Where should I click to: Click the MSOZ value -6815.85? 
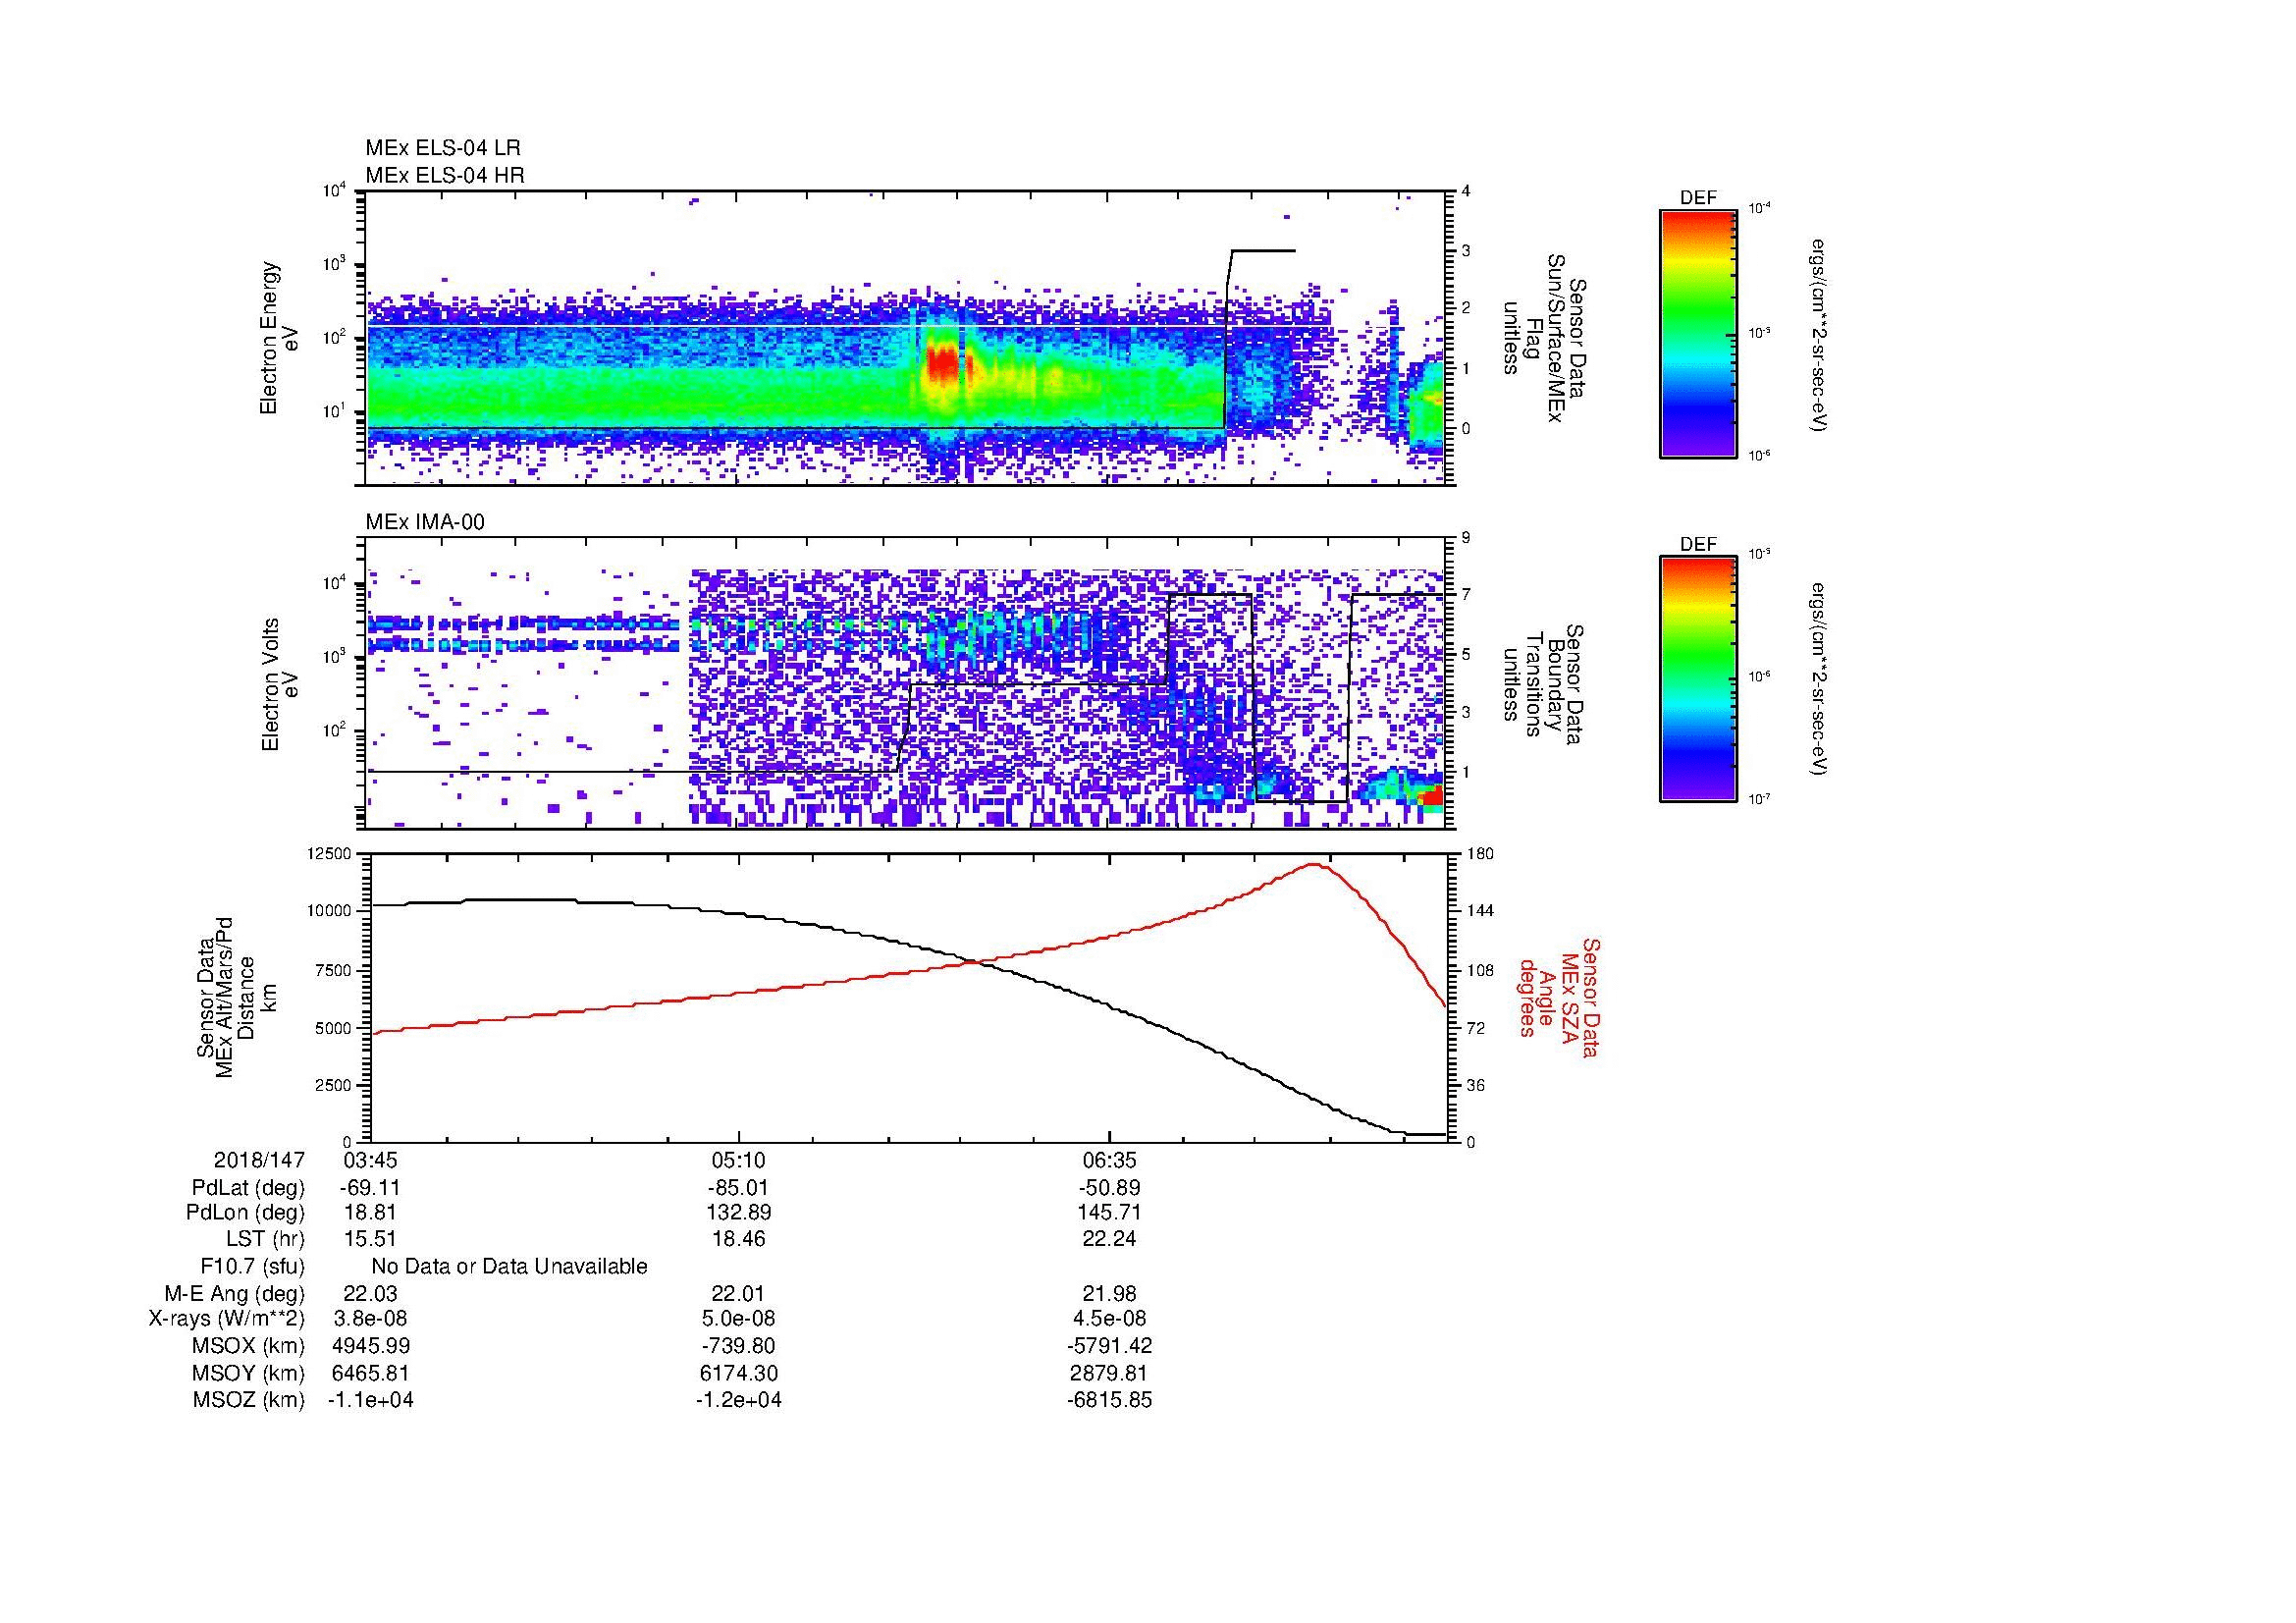click(x=1109, y=1400)
